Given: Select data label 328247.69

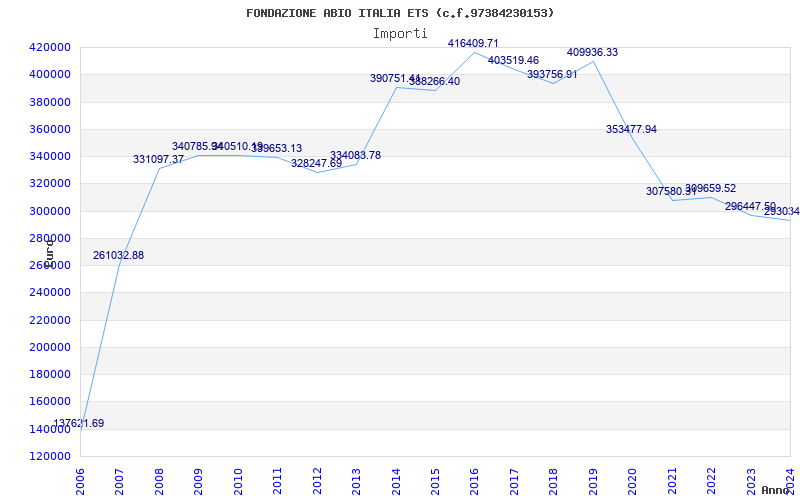Looking at the screenshot, I should [316, 163].
